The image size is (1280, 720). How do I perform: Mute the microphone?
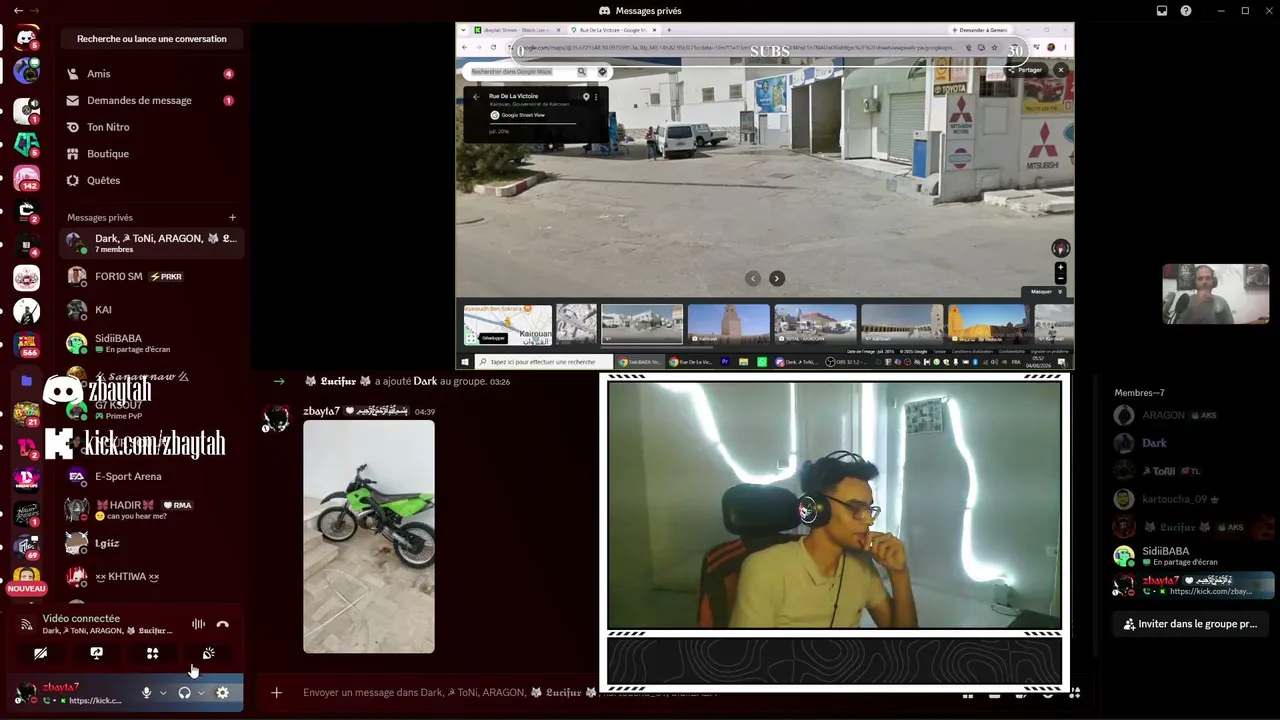click(x=146, y=692)
